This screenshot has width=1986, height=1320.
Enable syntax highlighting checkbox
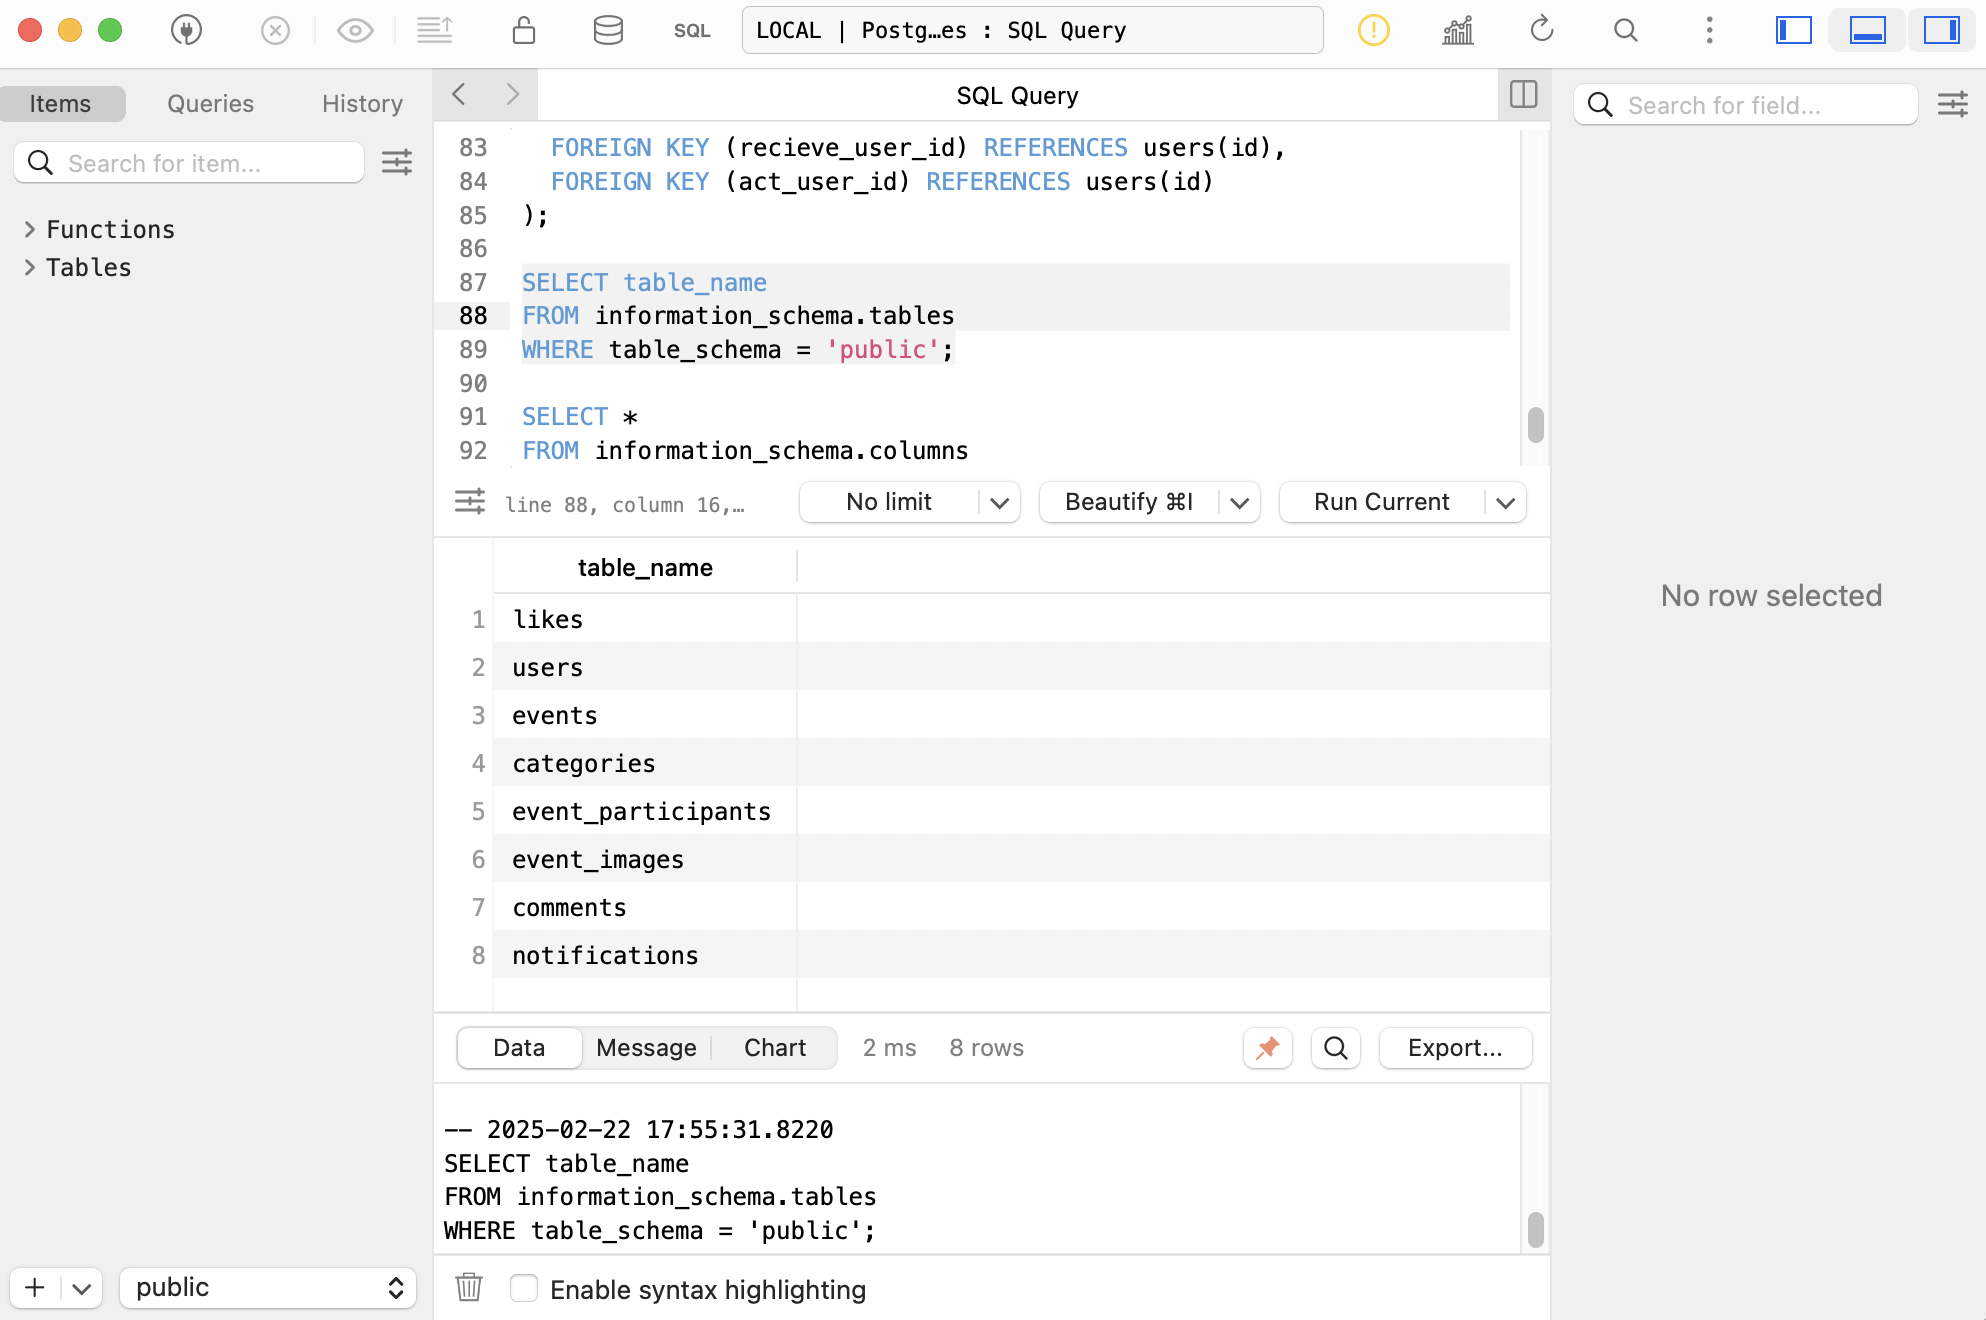click(x=524, y=1288)
